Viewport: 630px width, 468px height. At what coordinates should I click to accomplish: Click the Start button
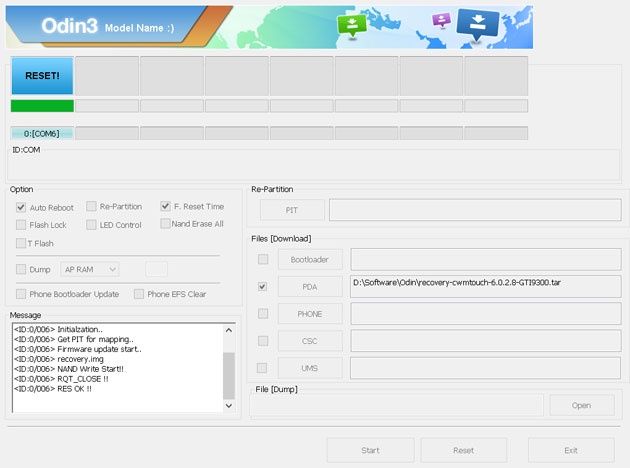[370, 450]
